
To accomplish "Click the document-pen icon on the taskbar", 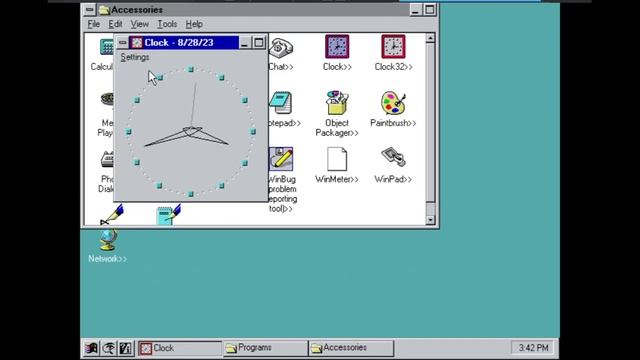I will click(126, 348).
